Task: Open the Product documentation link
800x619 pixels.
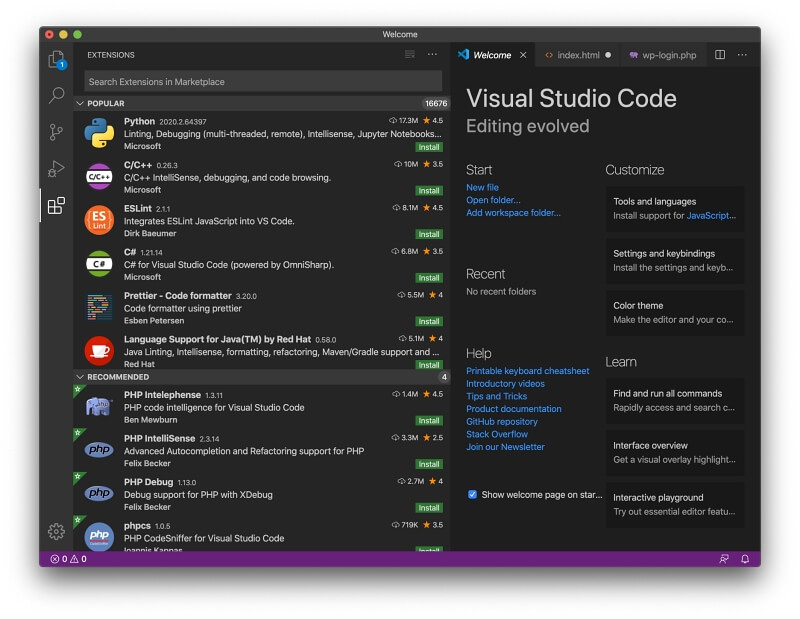Action: [513, 409]
